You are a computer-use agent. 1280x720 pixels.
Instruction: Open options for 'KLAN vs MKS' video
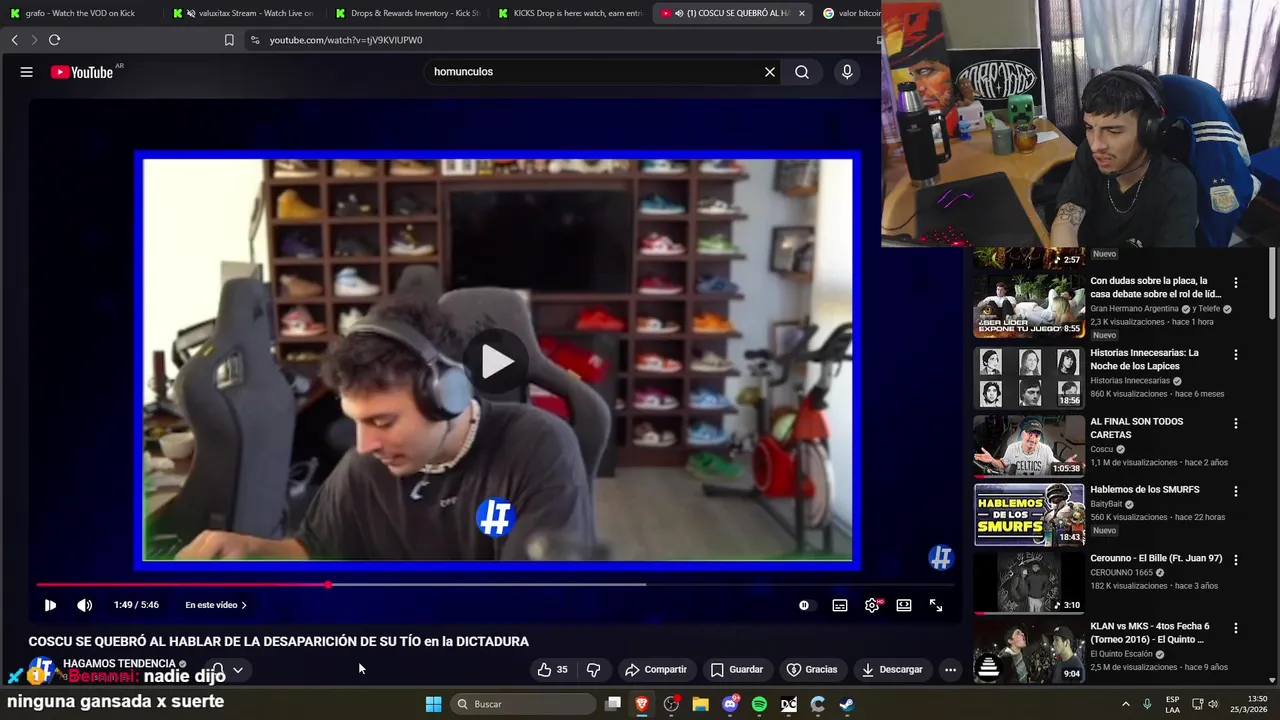(1235, 628)
